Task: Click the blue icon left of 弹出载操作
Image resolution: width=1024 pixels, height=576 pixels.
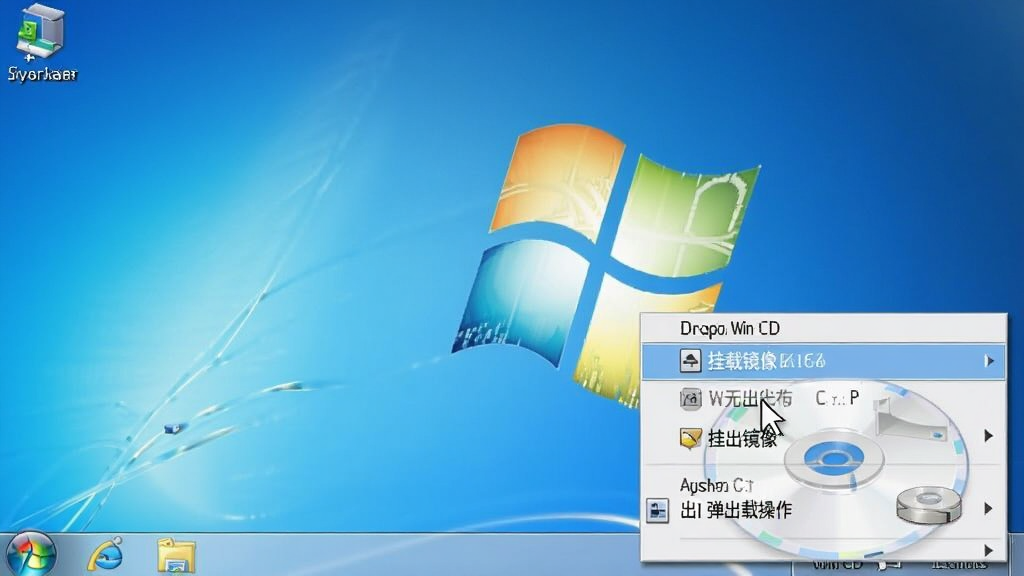Action: [658, 510]
